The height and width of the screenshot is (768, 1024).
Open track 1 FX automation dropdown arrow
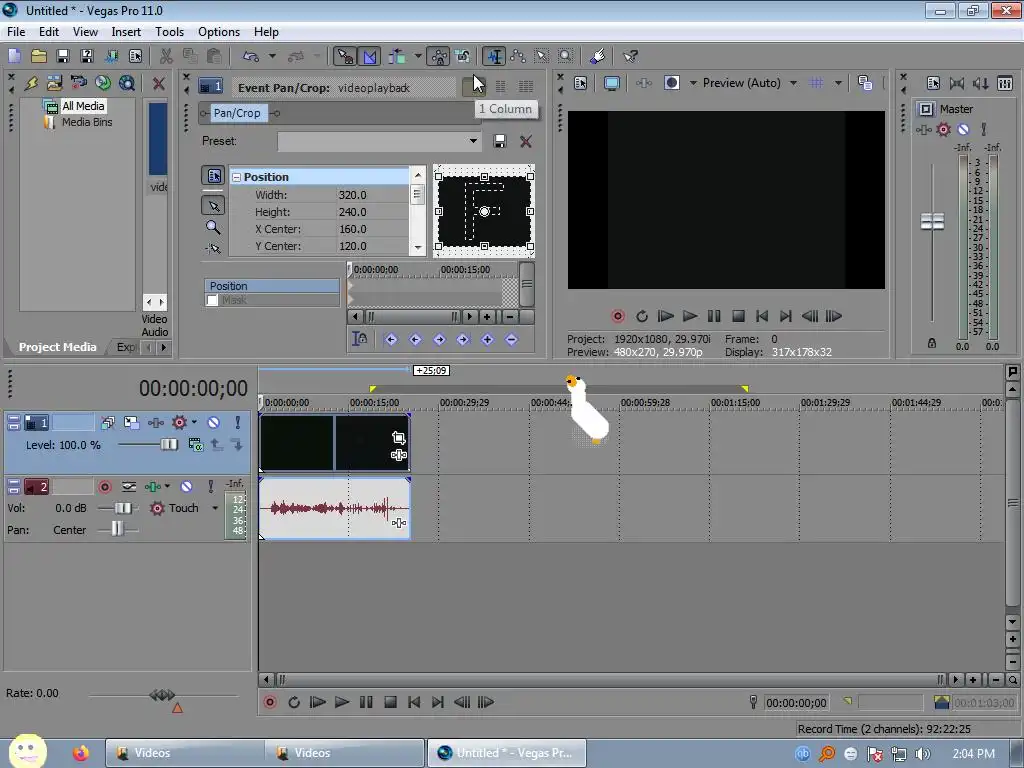[x=194, y=423]
